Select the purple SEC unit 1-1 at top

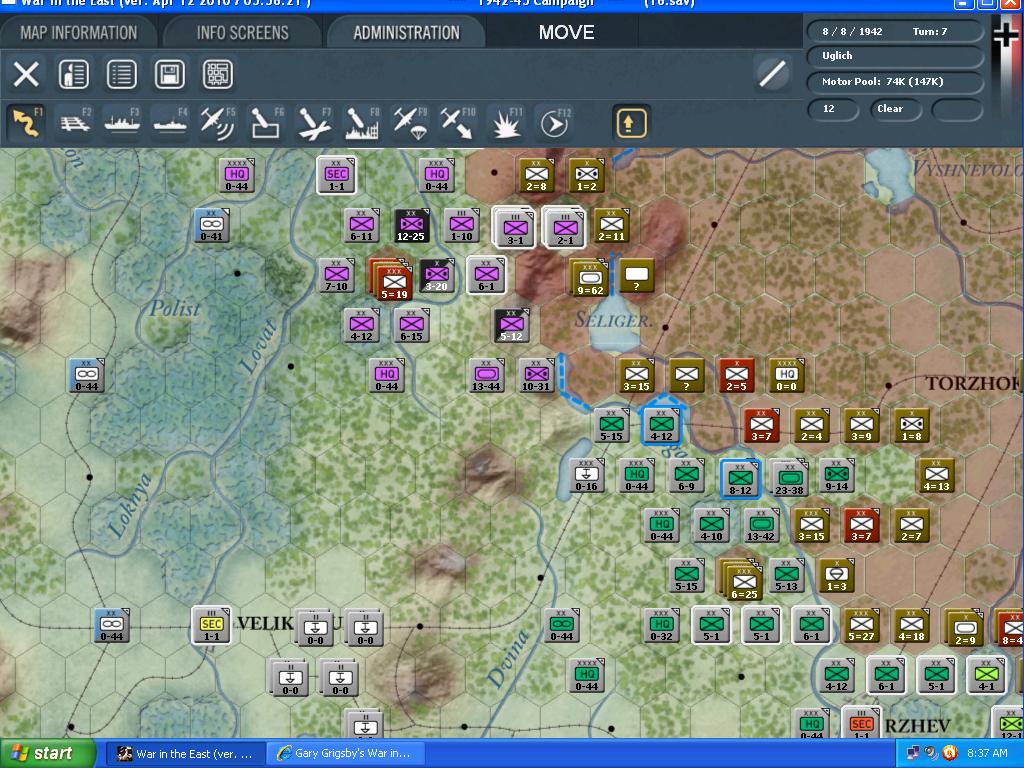336,175
